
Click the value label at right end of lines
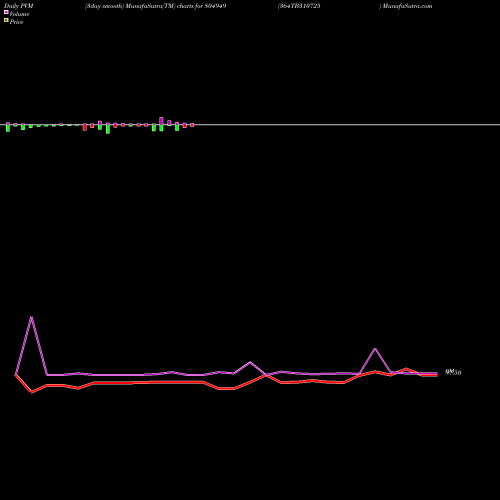[x=453, y=372]
